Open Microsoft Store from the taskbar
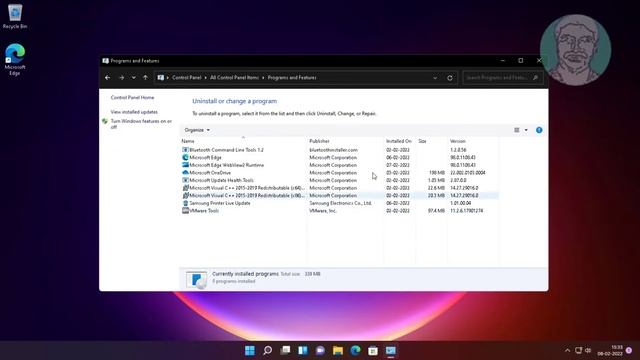 (x=373, y=350)
